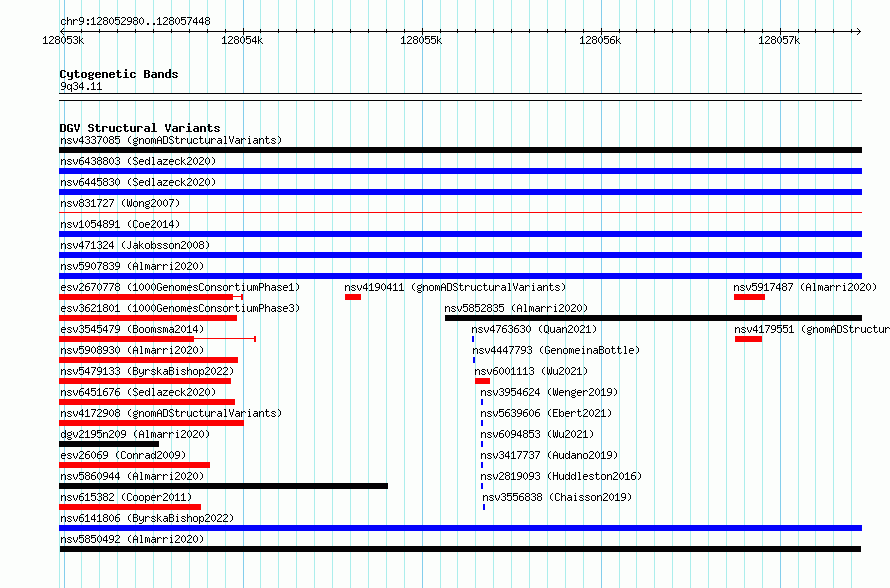Viewport: 890px width, 588px height.
Task: Click red bar under nsv4172908 (gnomADStructuralVariants)
Action: point(152,423)
